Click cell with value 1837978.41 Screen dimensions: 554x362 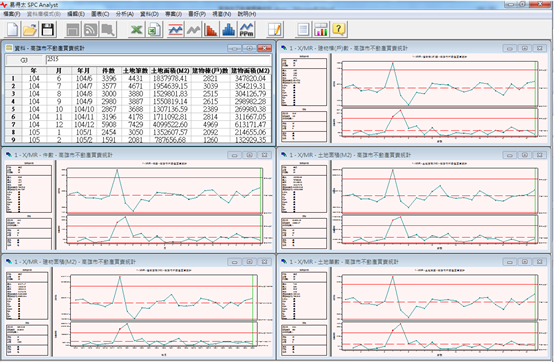pos(170,78)
